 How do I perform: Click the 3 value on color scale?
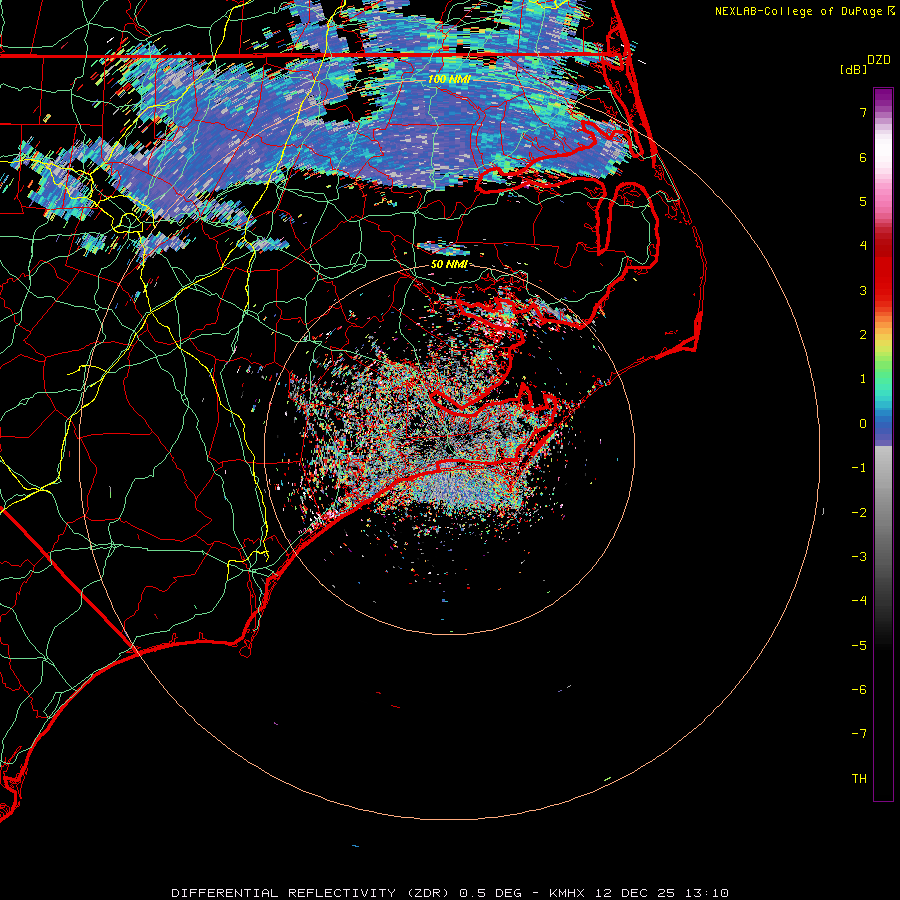click(863, 290)
